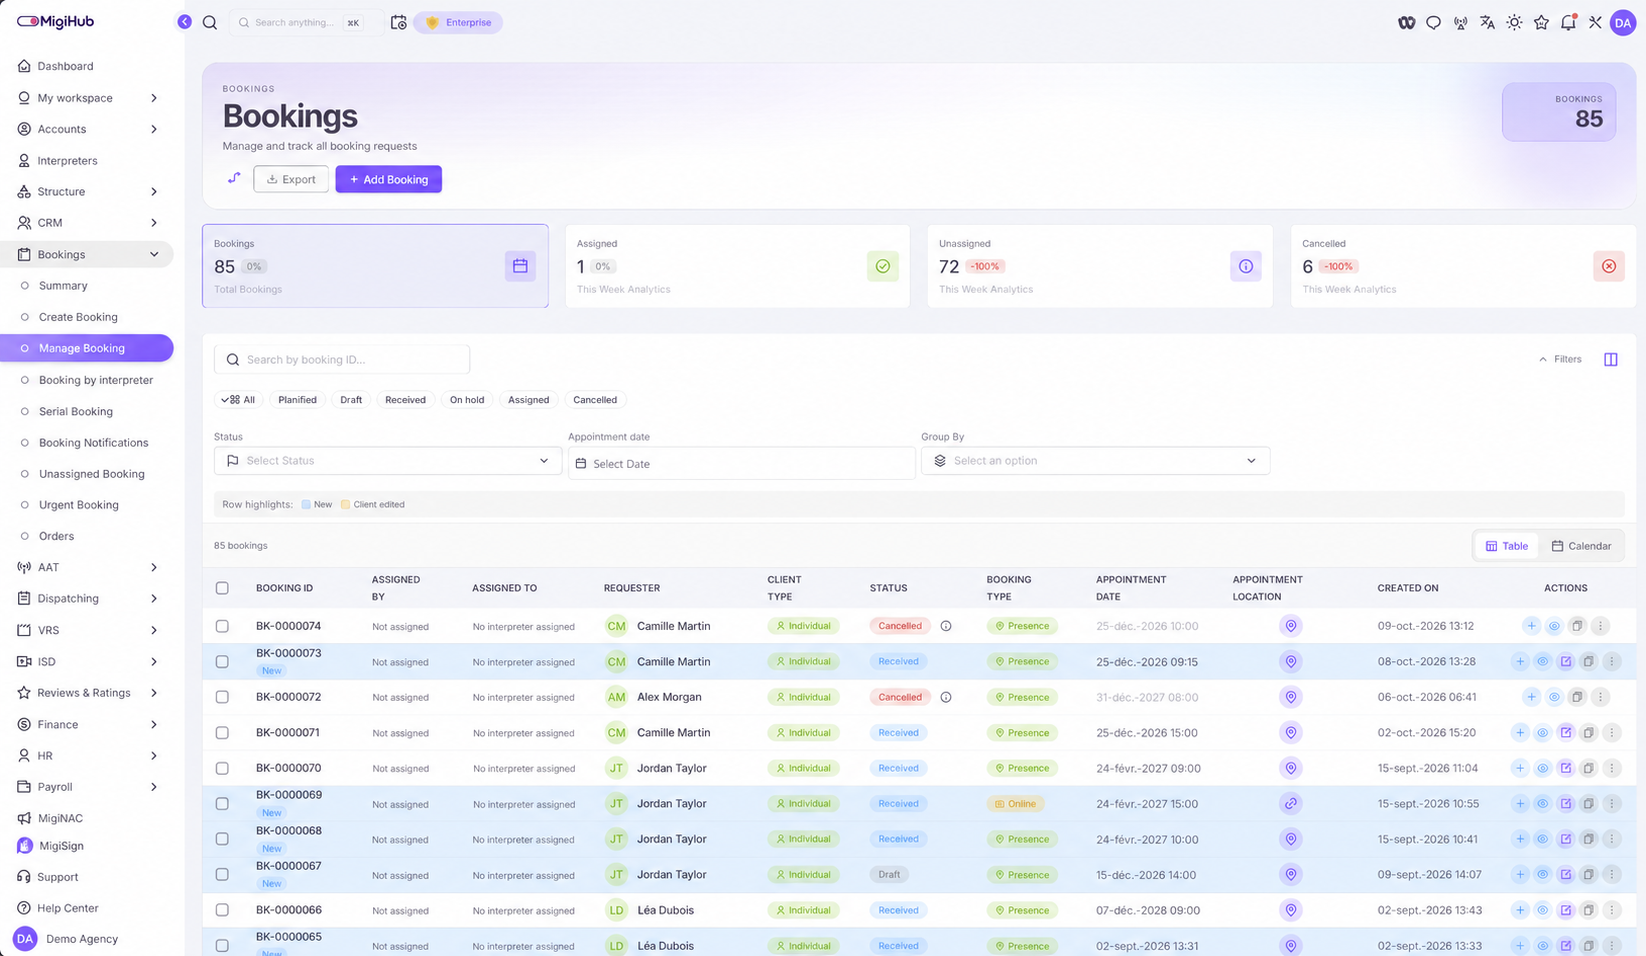View booking BK-0000069 with eye icon
The width and height of the screenshot is (1646, 956).
(x=1543, y=803)
